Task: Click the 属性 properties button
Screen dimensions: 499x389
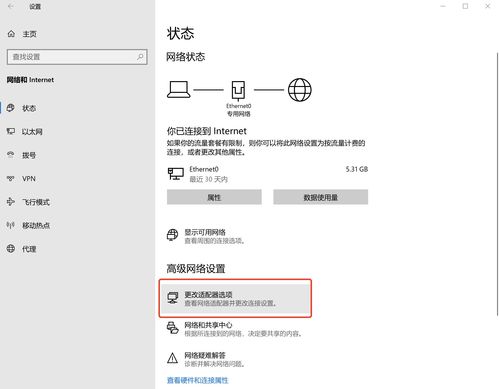Action: (214, 197)
